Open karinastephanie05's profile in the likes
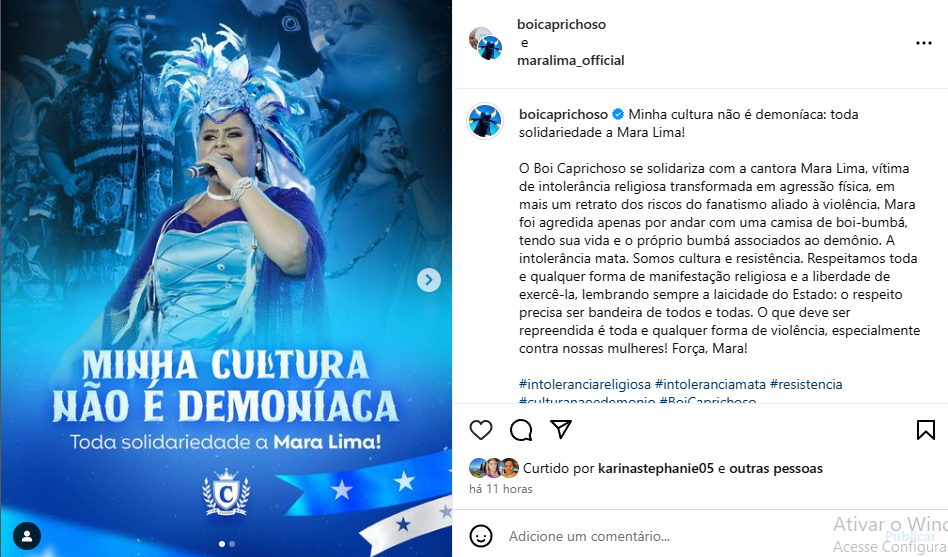Viewport: 948px width, 557px height. pos(656,468)
